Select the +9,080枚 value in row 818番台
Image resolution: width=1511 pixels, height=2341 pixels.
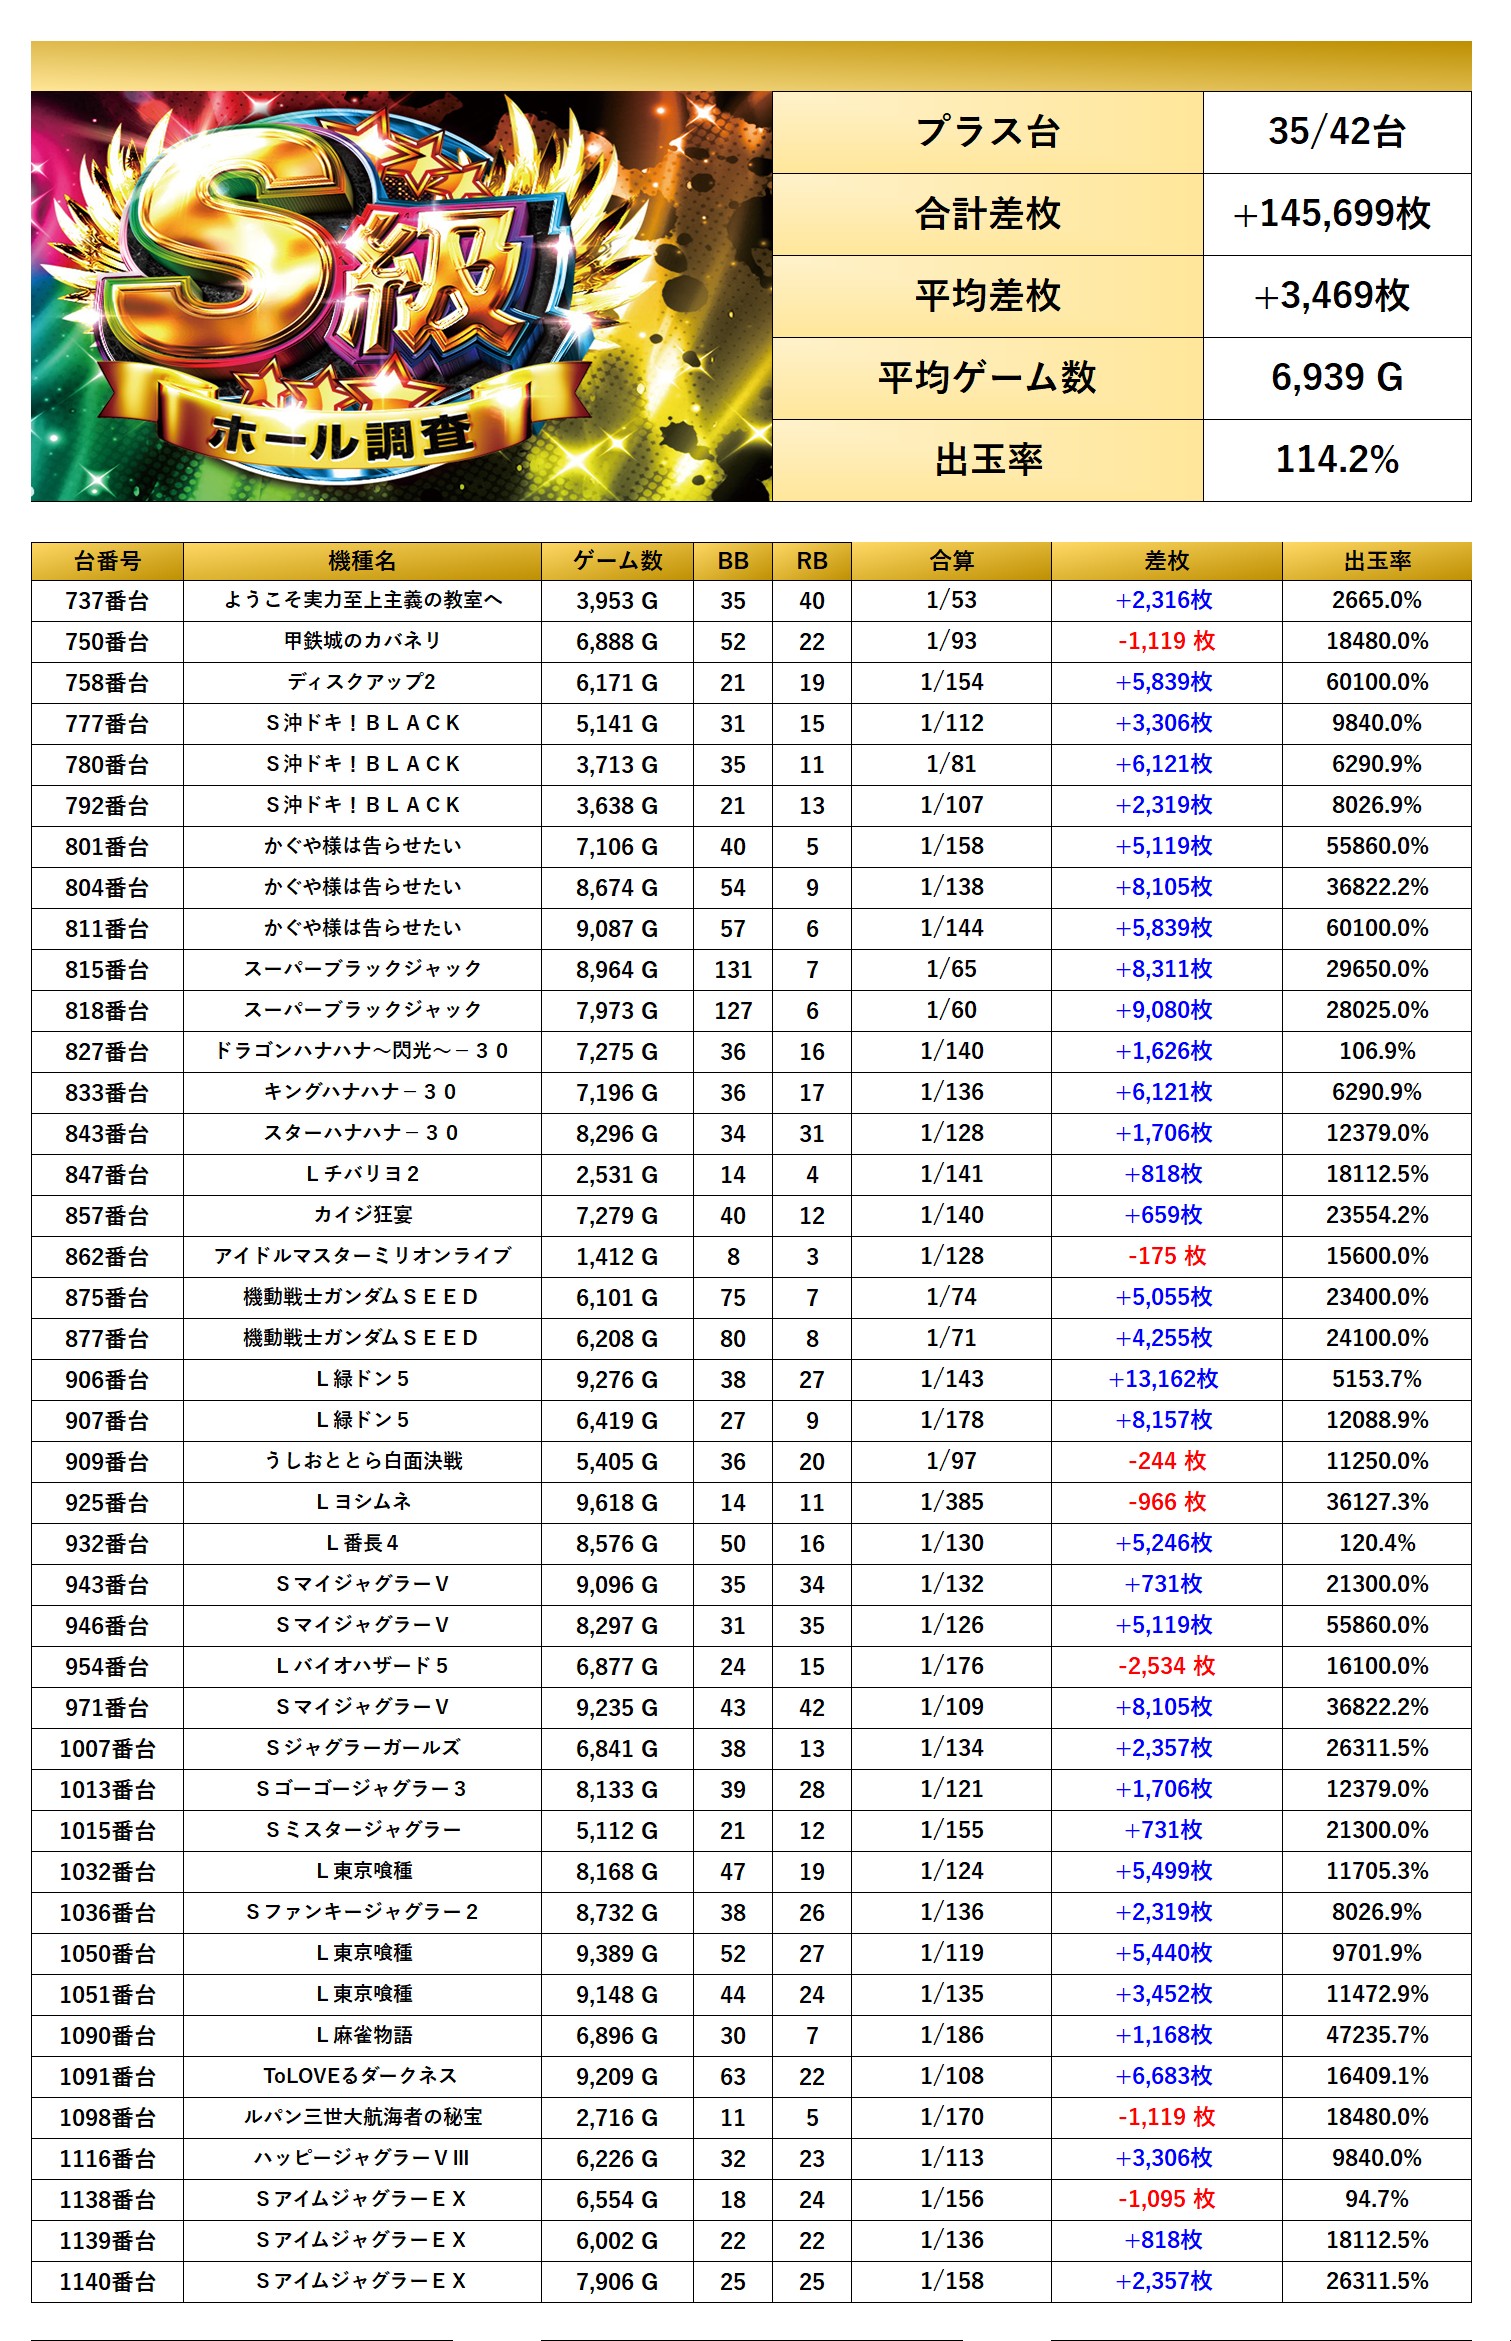coord(1164,1010)
